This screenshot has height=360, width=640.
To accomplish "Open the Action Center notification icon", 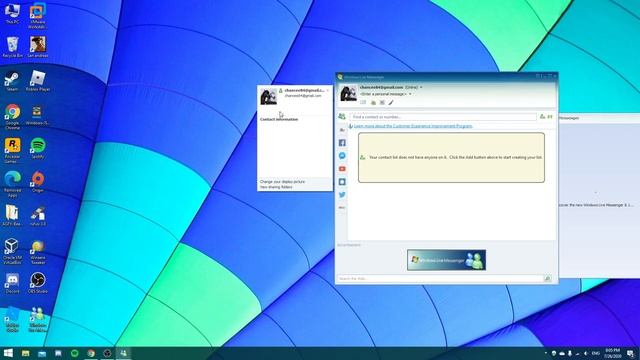I will point(631,353).
